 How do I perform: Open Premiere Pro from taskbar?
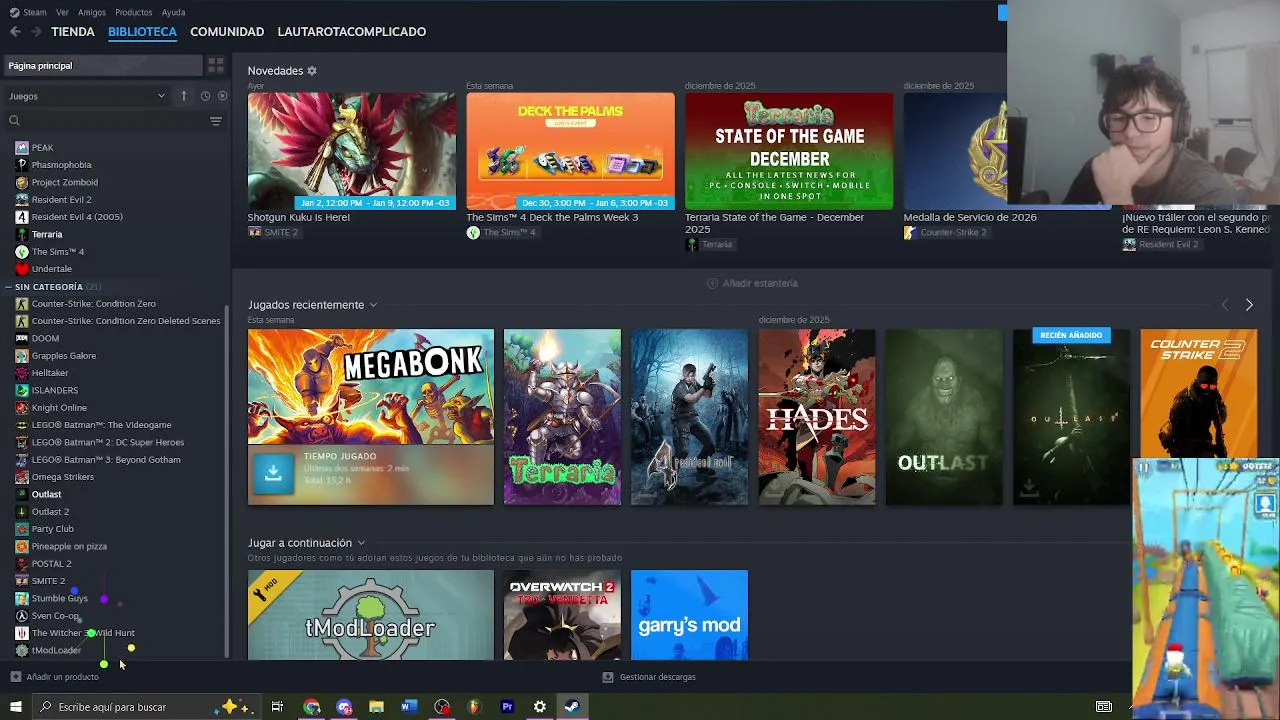click(507, 707)
